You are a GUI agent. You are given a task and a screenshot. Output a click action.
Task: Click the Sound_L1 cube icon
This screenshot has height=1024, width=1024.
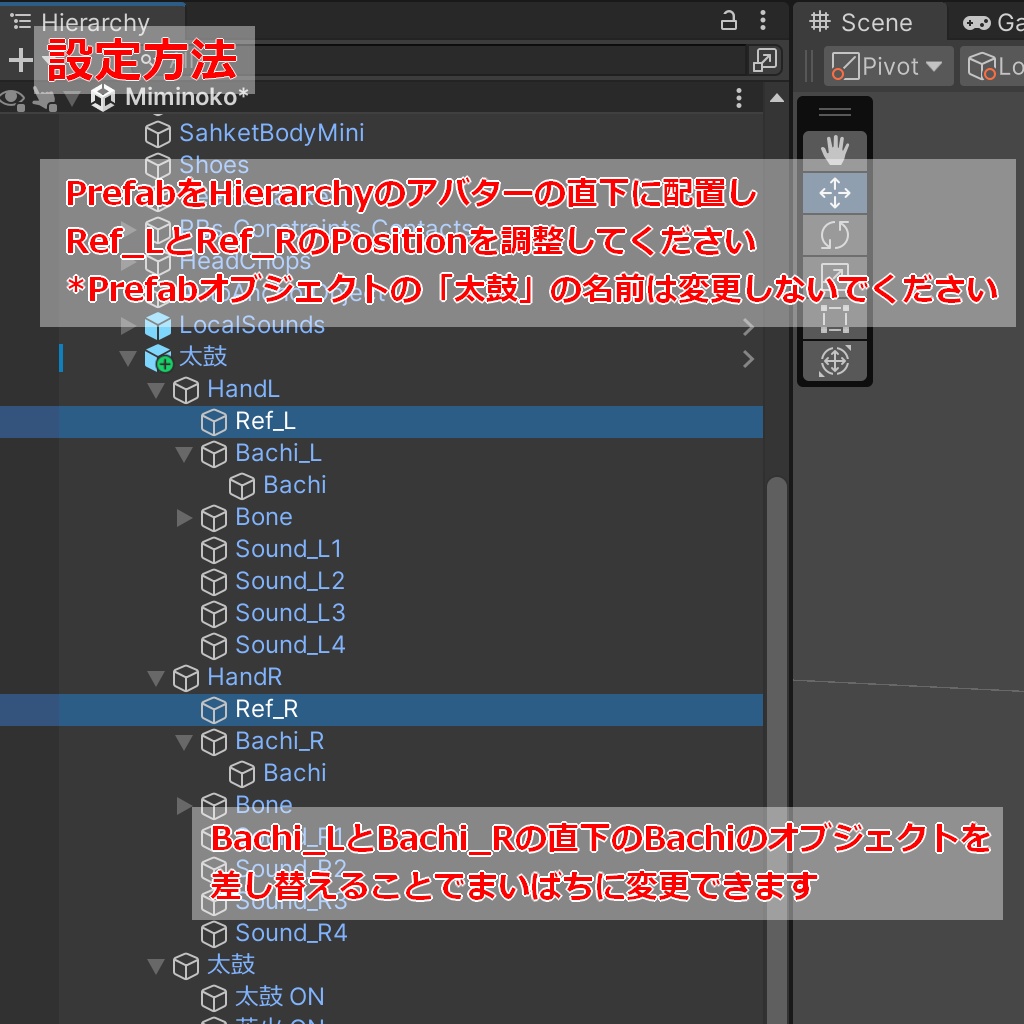click(214, 550)
